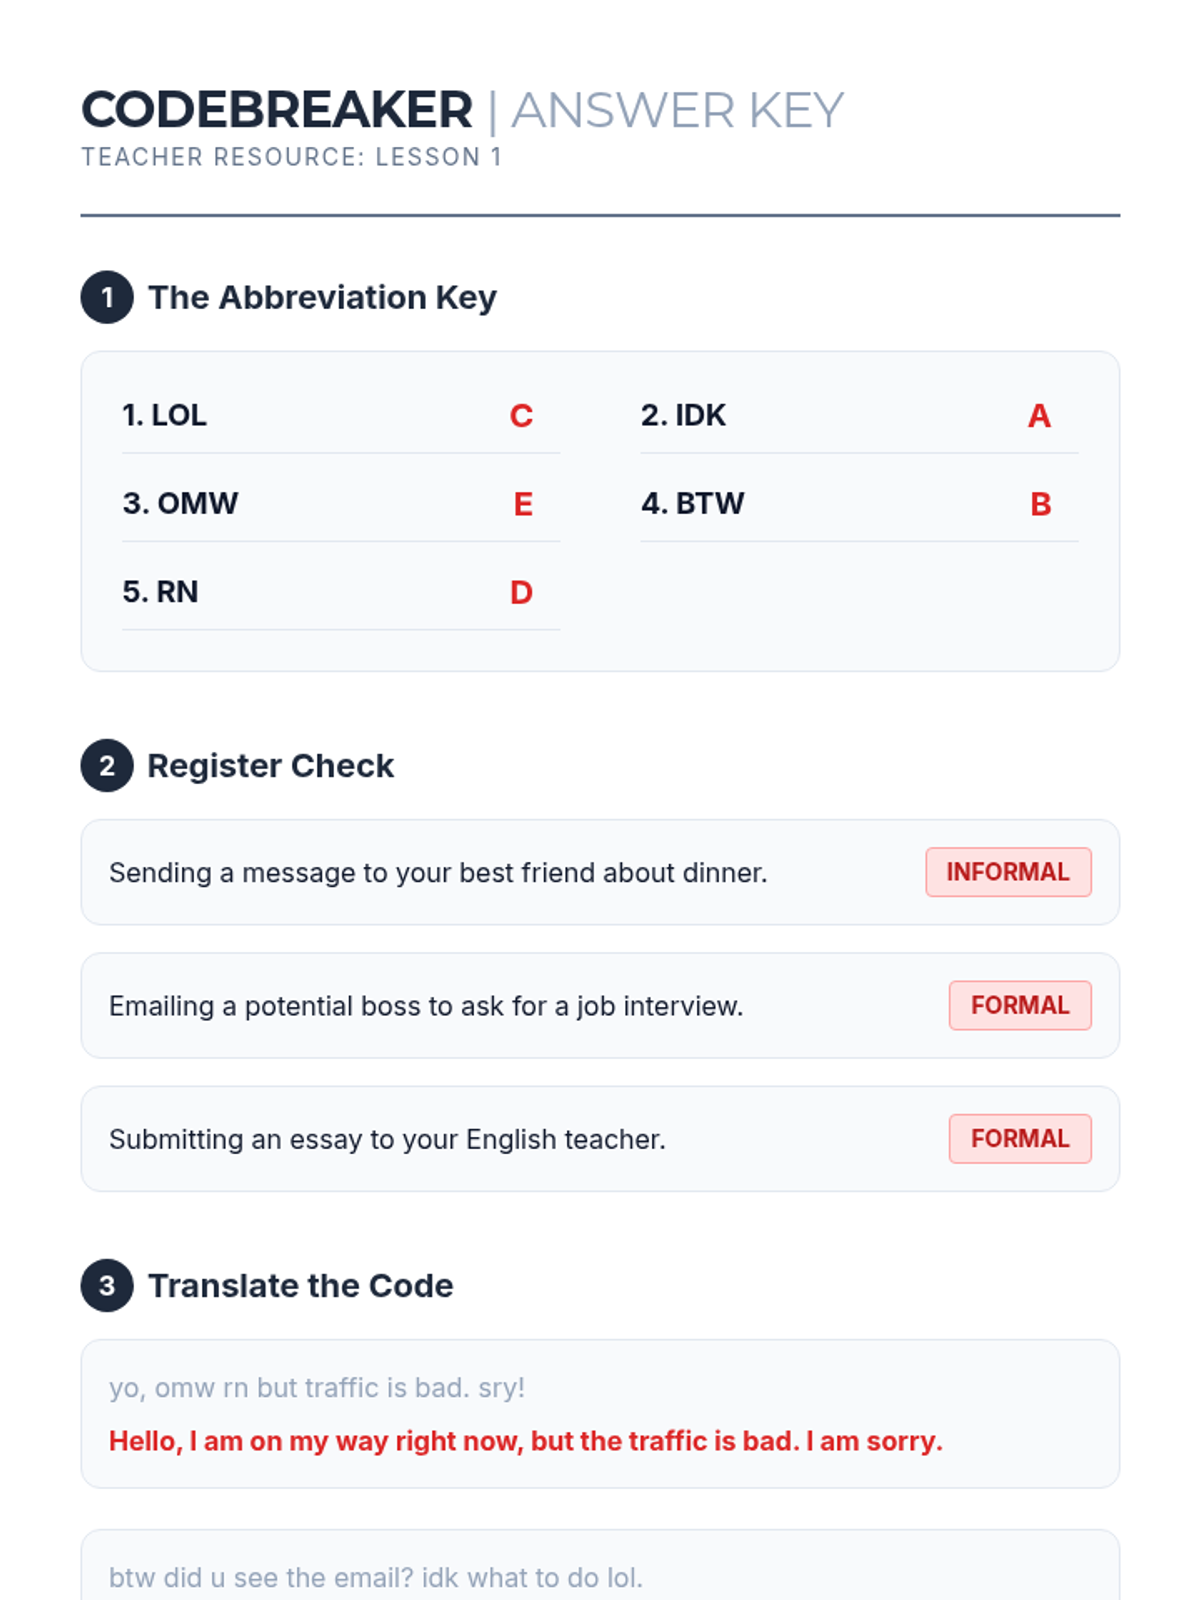Click the red translation starting with Hello
Screen dimensions: 1200x1600
point(525,1441)
